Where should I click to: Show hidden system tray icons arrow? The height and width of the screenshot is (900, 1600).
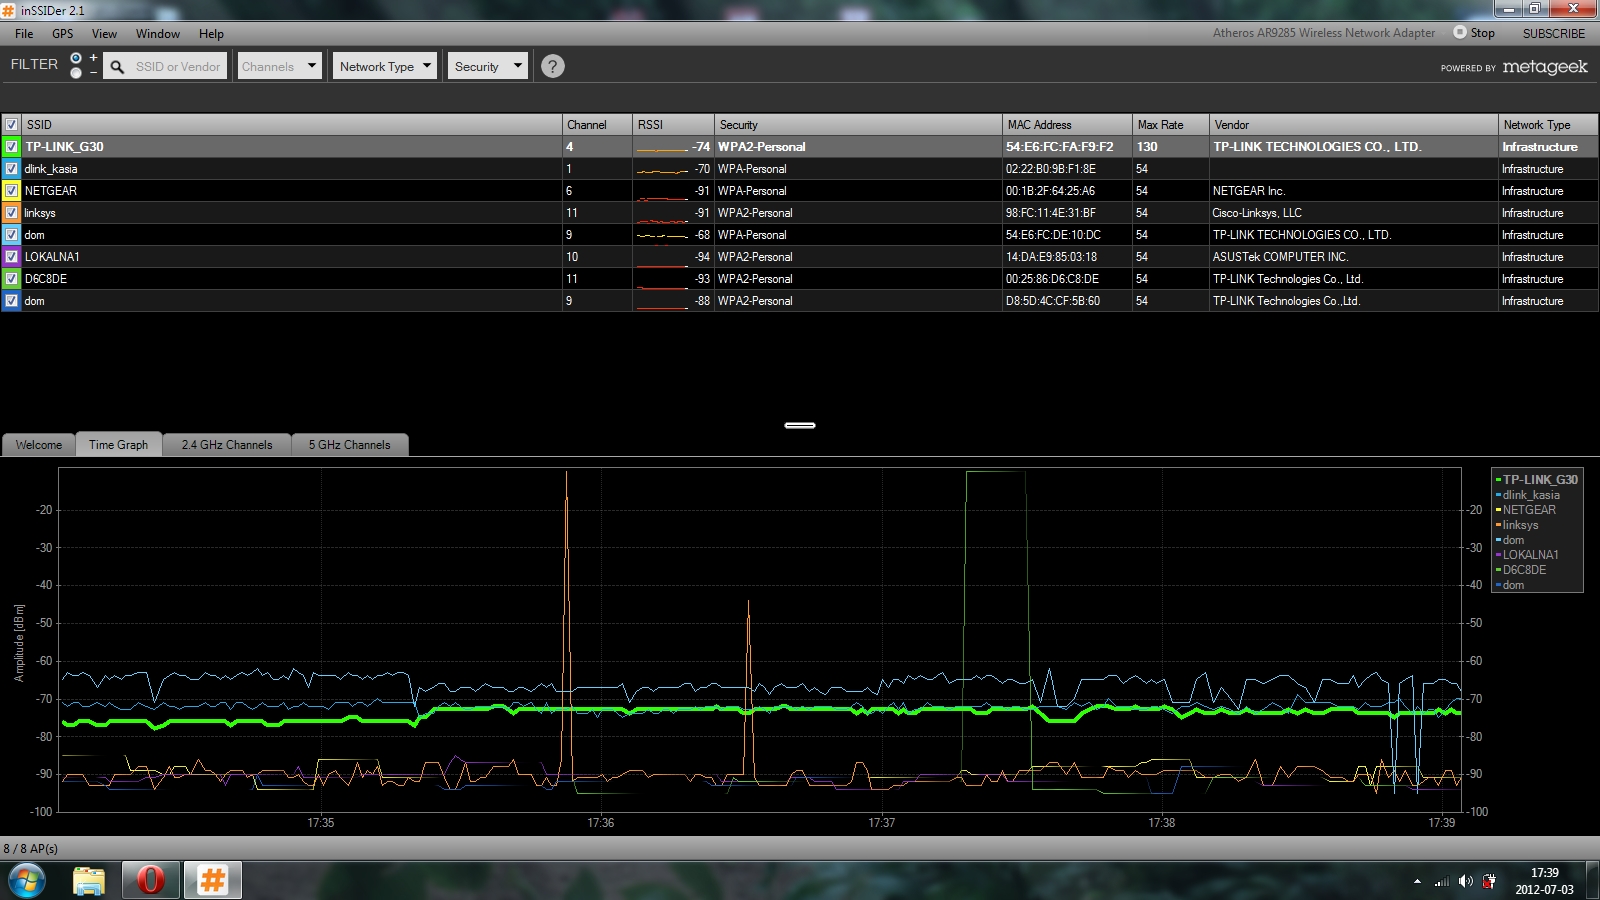click(1417, 881)
